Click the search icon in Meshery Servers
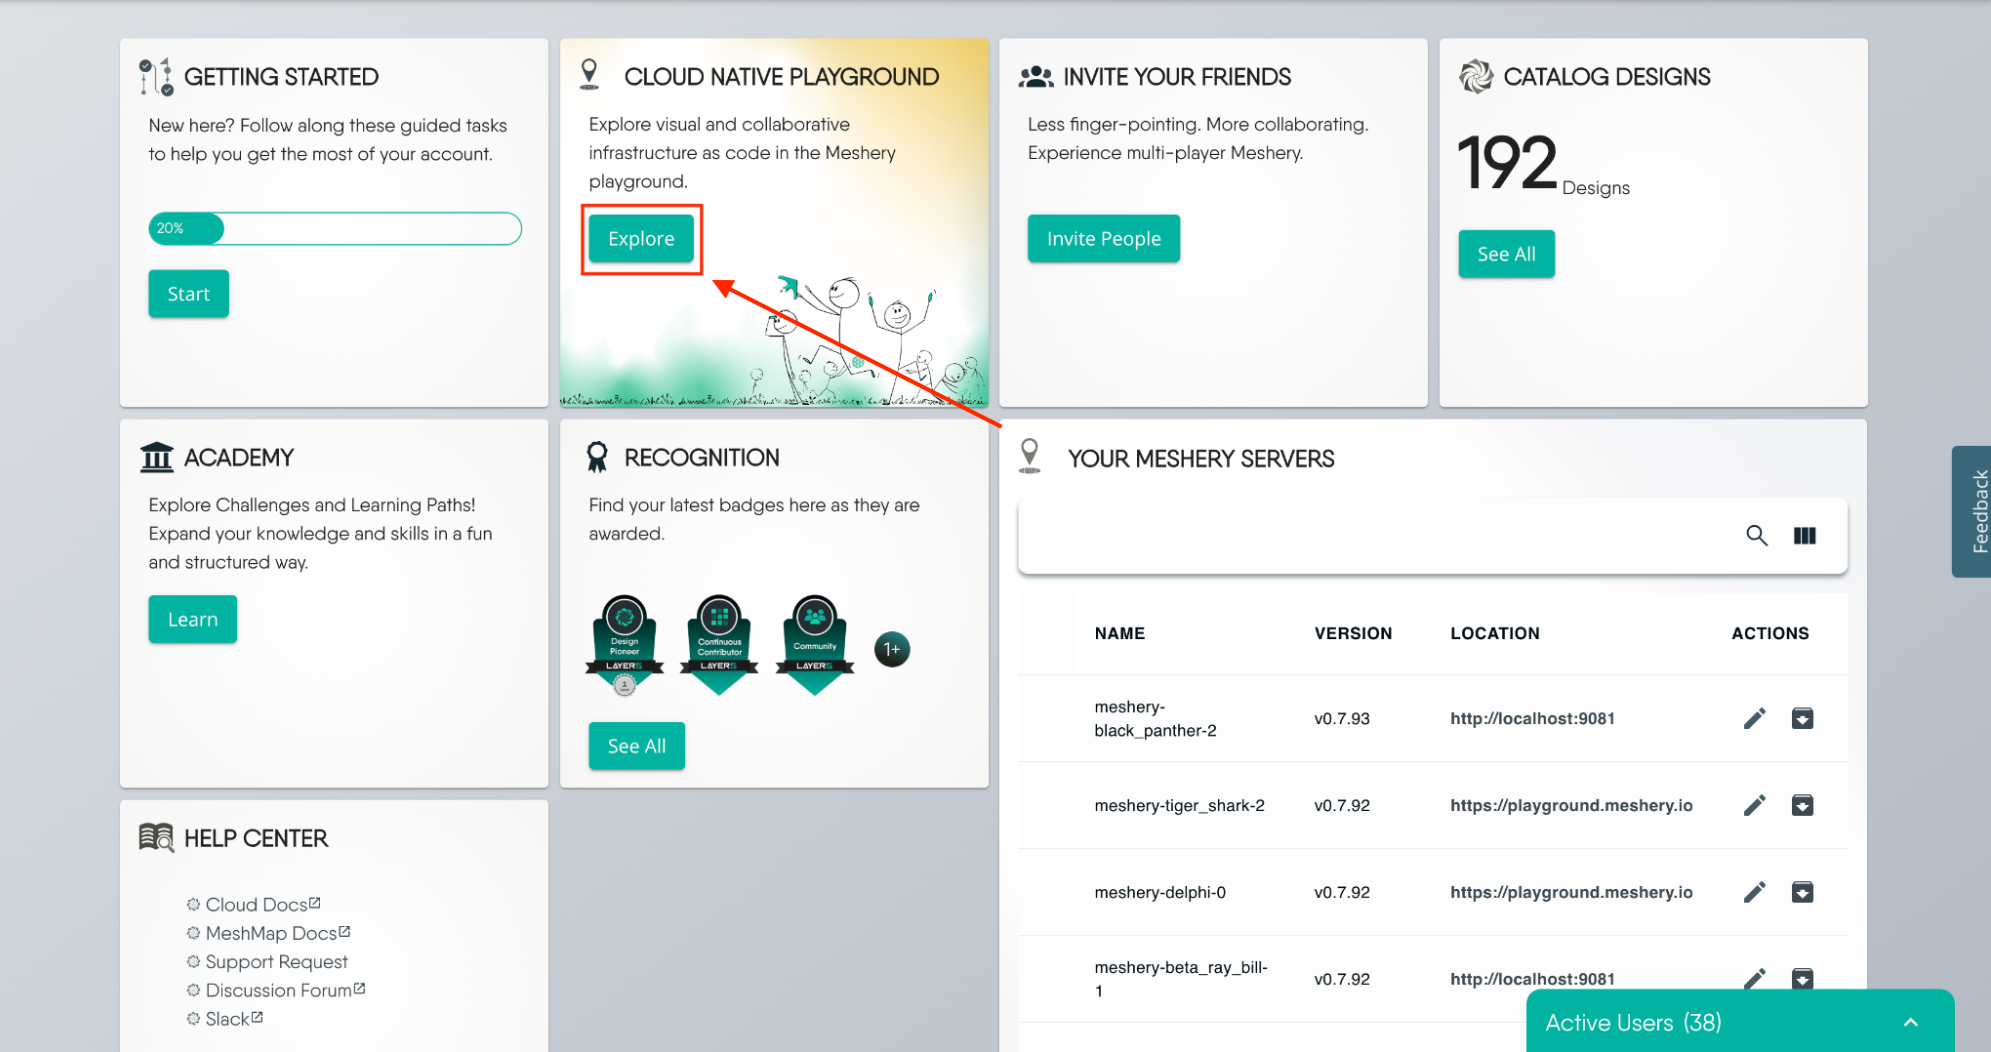Screen dimensions: 1991x1052 [x=1756, y=535]
